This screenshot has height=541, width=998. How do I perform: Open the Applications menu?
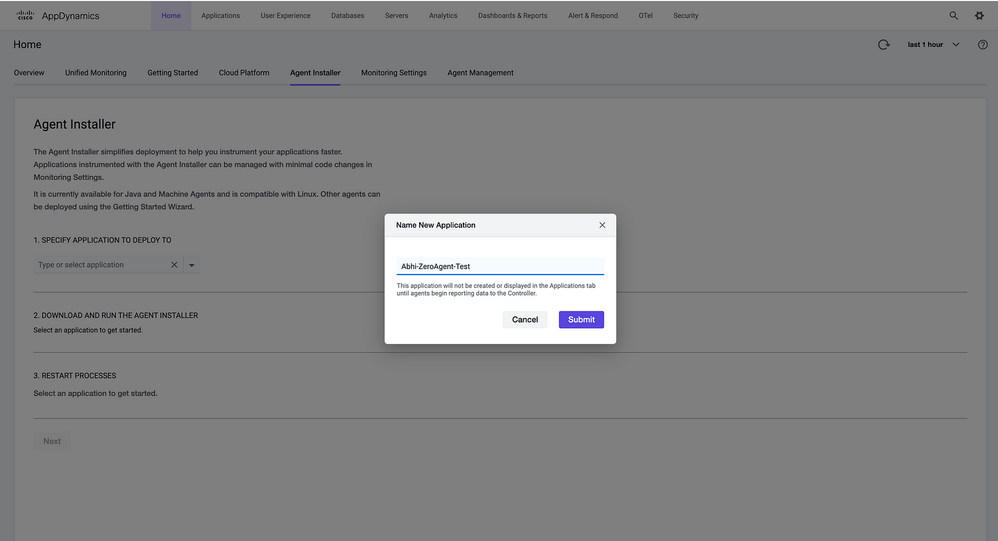pyautogui.click(x=220, y=16)
